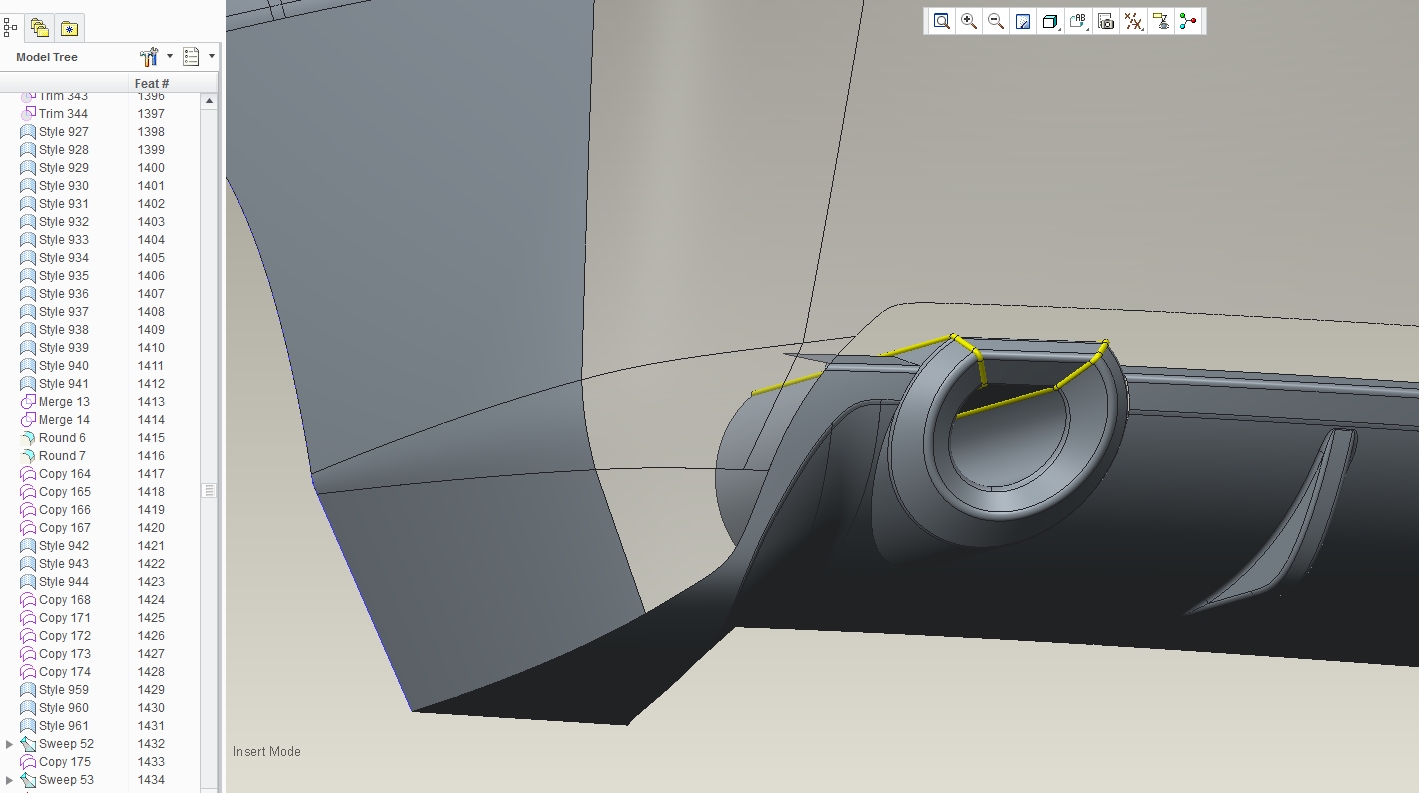Open the Datum Display Filters menu

click(1133, 21)
